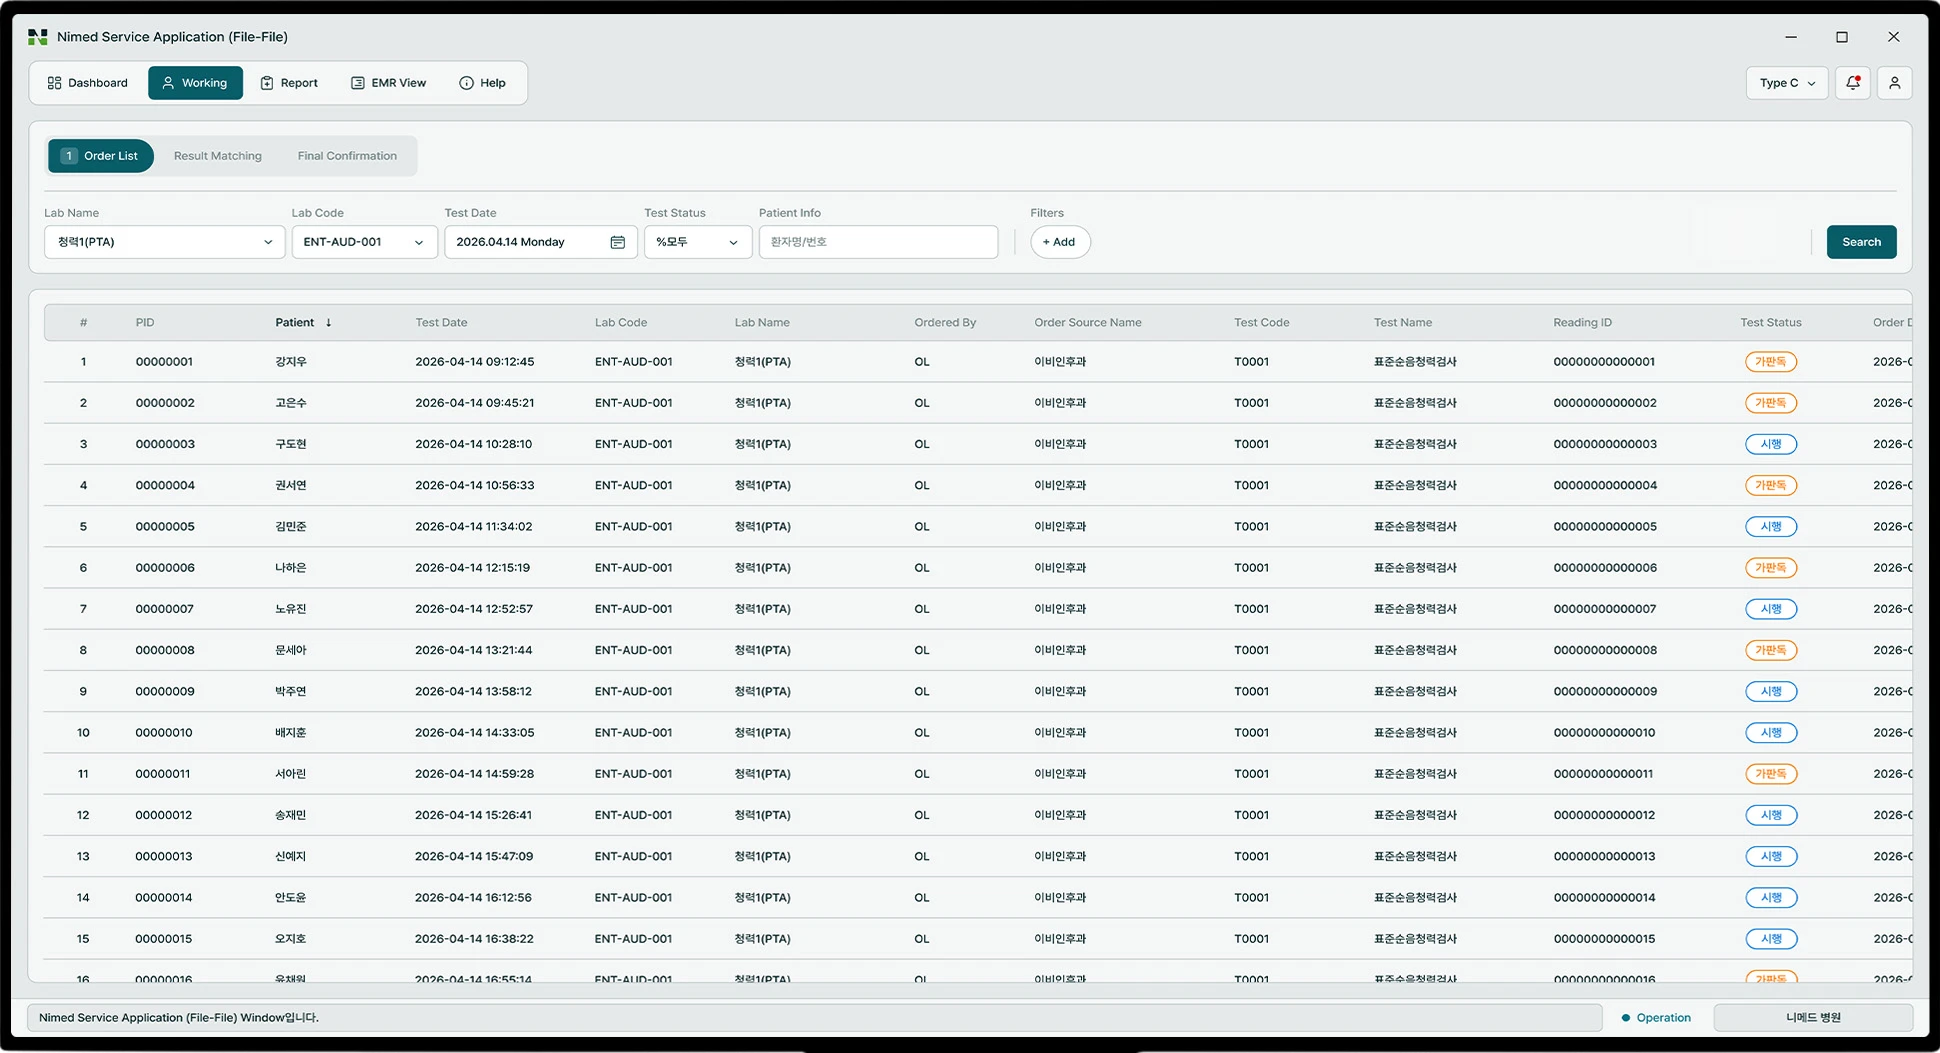Open the Help menu
The height and width of the screenshot is (1053, 1940).
tap(482, 83)
